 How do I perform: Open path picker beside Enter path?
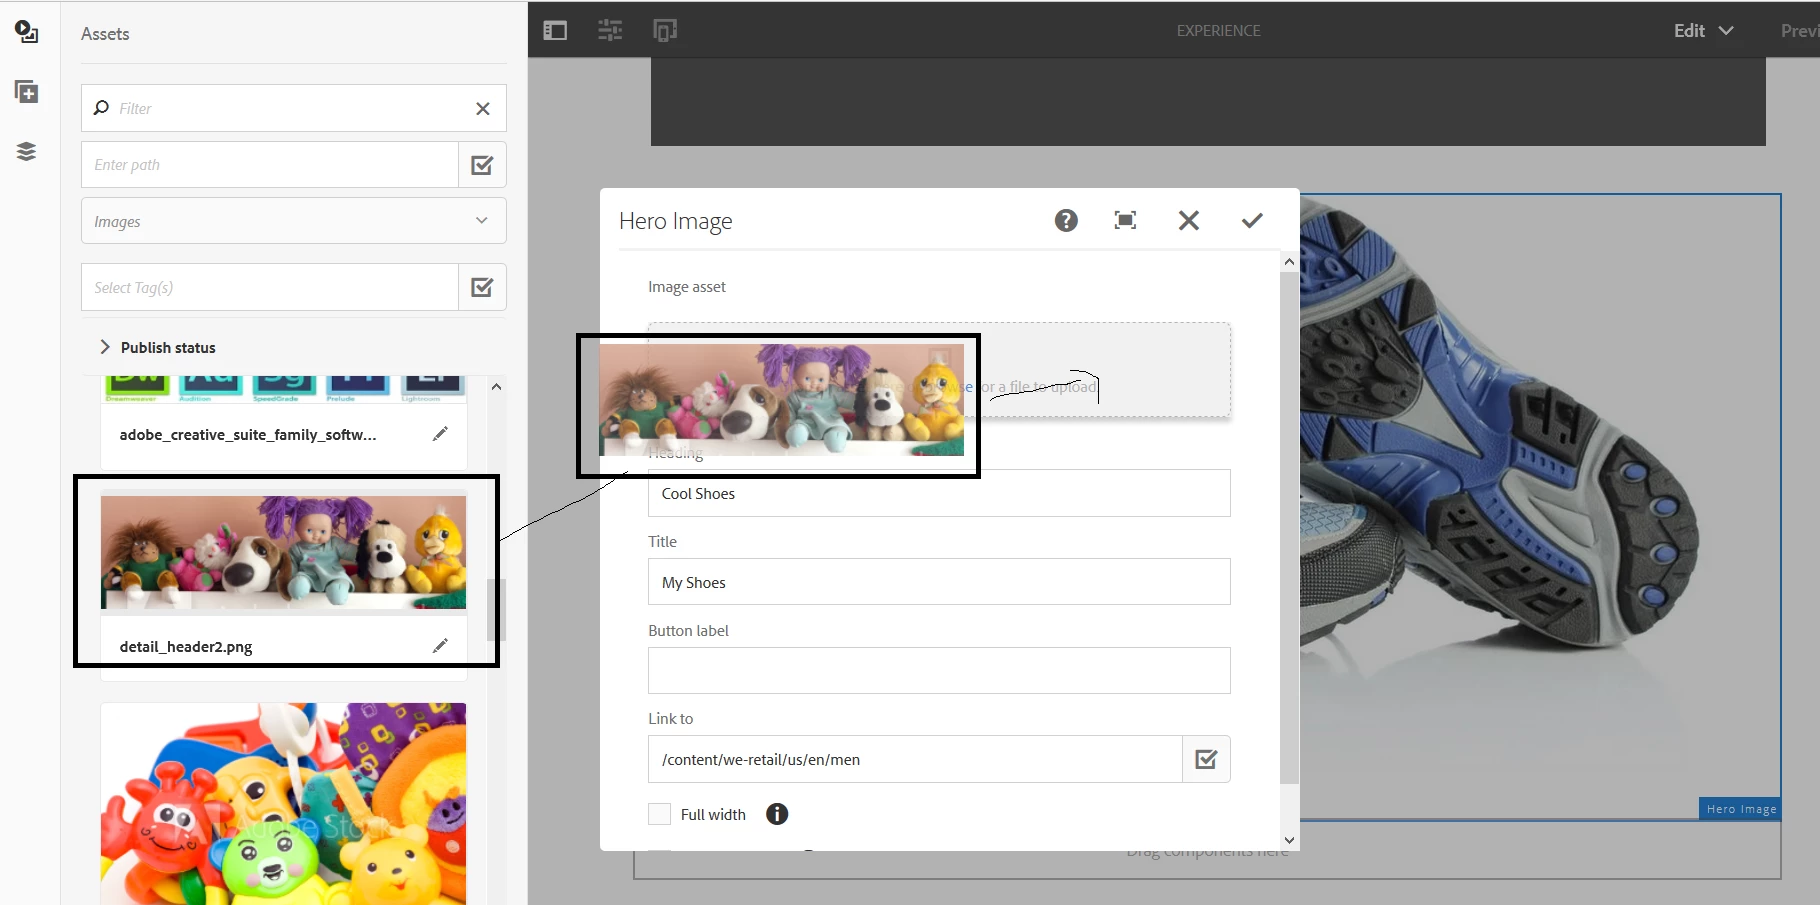tap(482, 165)
